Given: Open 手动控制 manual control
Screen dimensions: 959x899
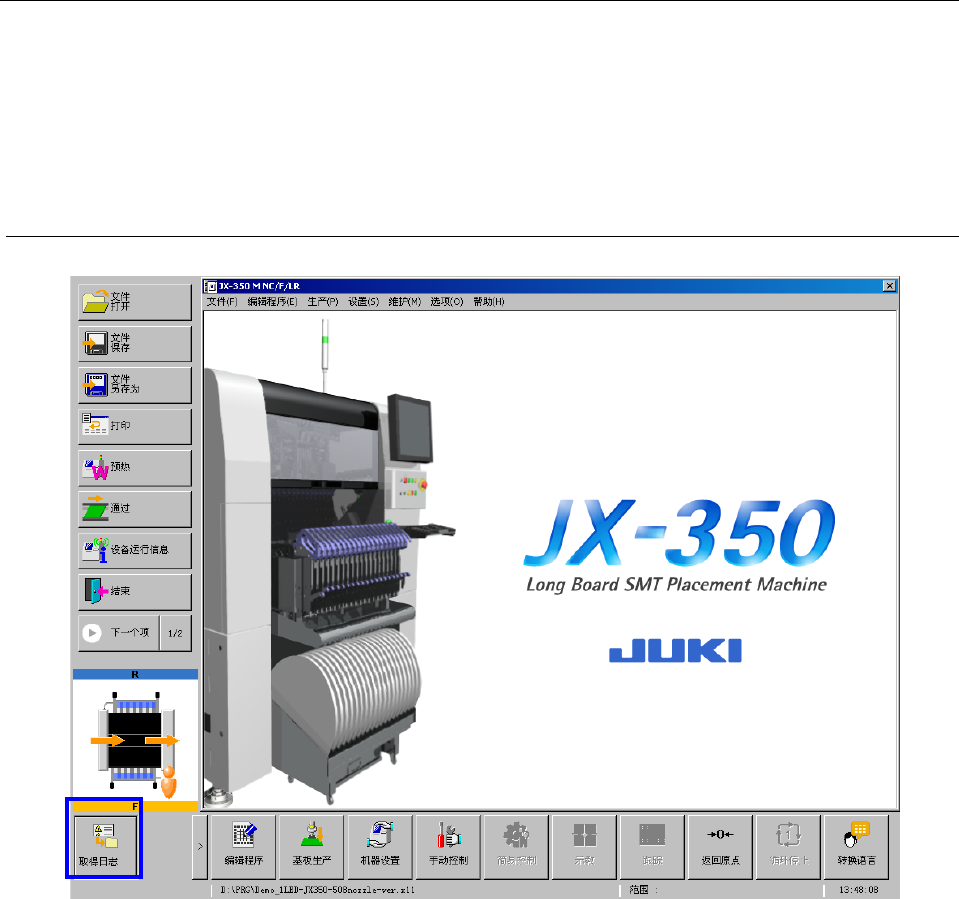Looking at the screenshot, I should 448,846.
